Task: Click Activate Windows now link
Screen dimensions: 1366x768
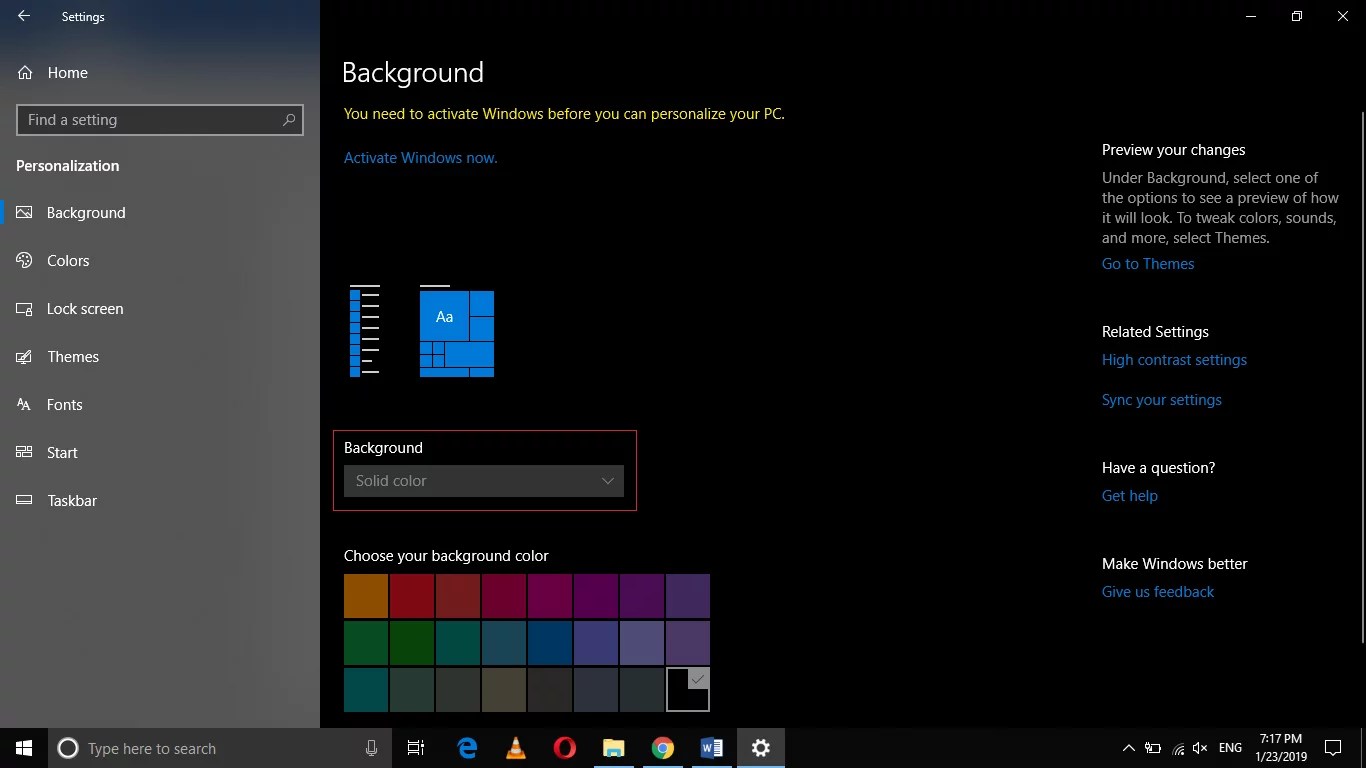Action: (x=419, y=157)
